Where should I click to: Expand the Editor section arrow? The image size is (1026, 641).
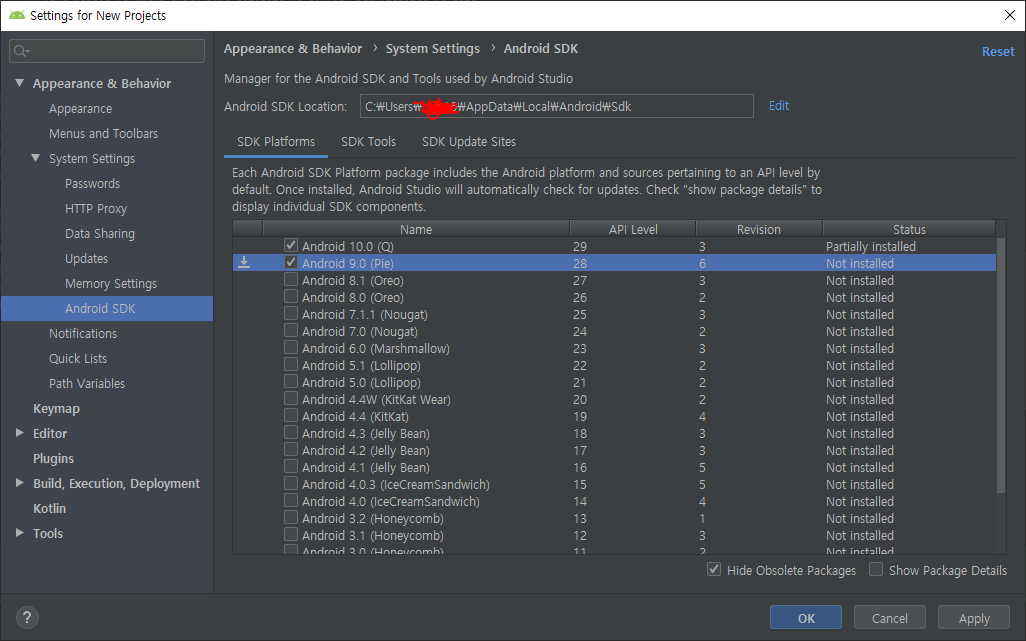pos(20,433)
